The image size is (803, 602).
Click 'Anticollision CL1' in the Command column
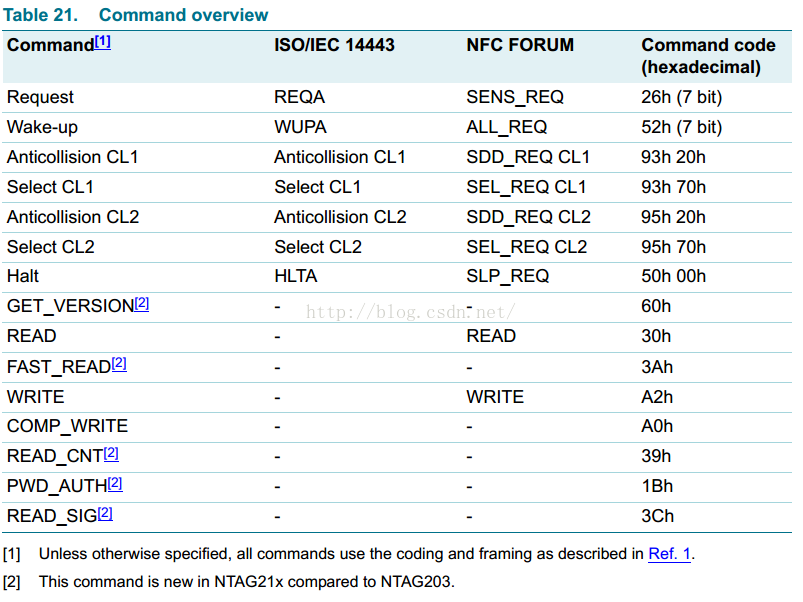point(73,157)
